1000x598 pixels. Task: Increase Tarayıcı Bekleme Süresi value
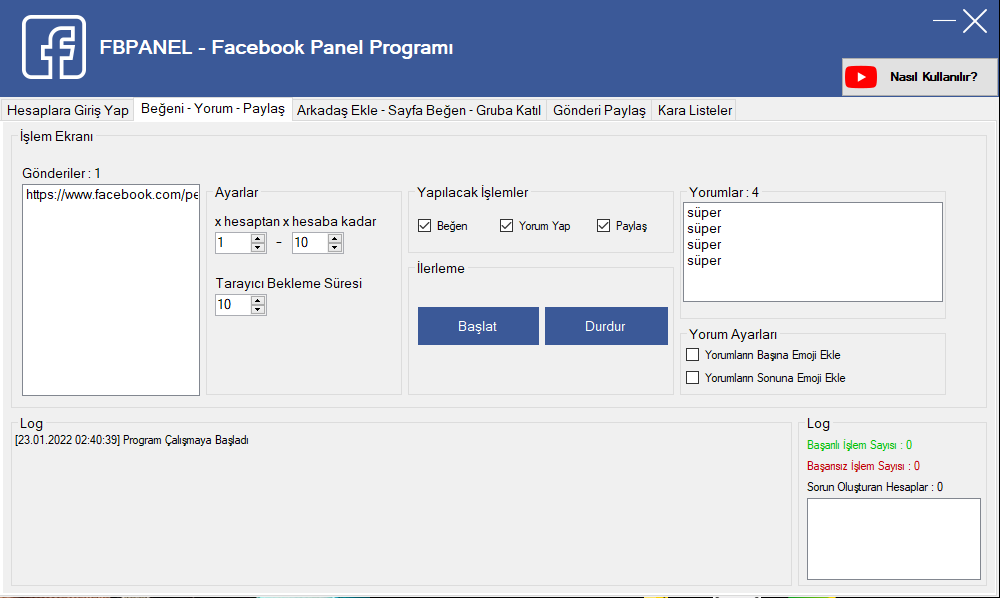(x=258, y=299)
